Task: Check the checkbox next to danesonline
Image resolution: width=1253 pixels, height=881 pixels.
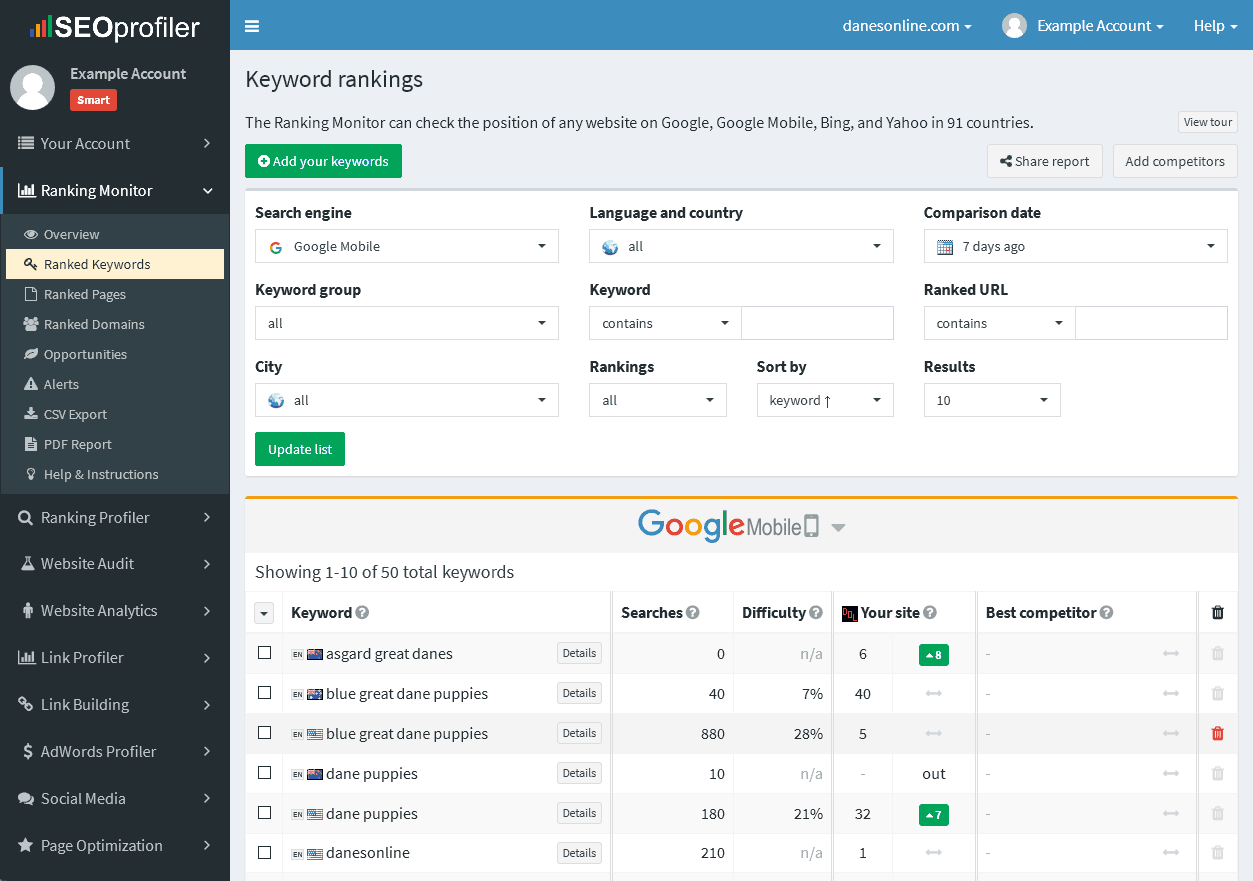Action: pyautogui.click(x=264, y=852)
